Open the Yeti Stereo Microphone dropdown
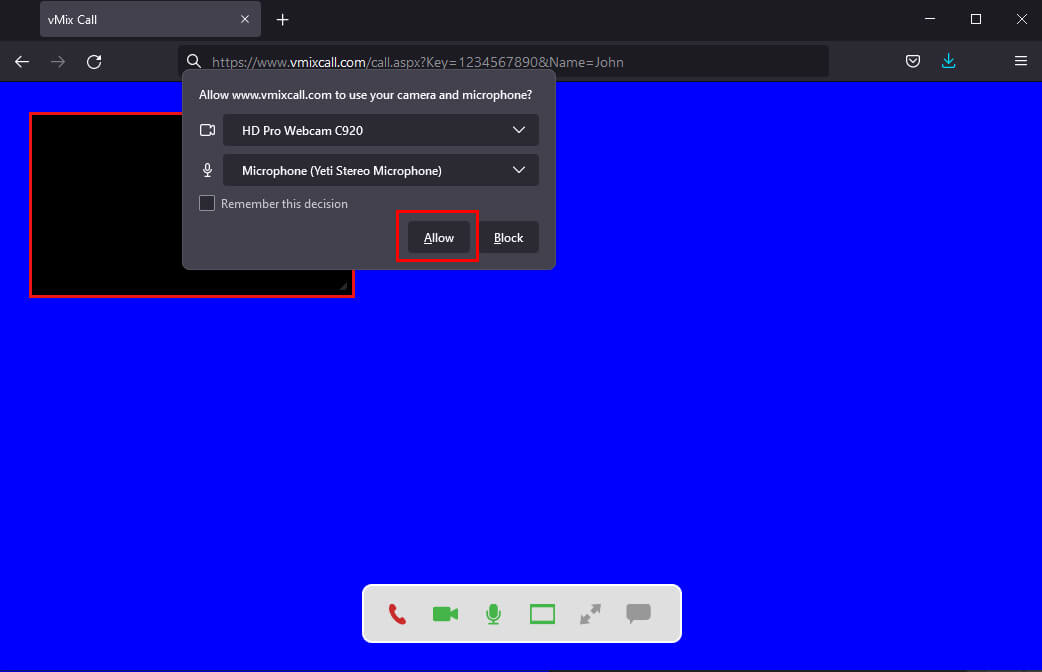 pyautogui.click(x=380, y=170)
